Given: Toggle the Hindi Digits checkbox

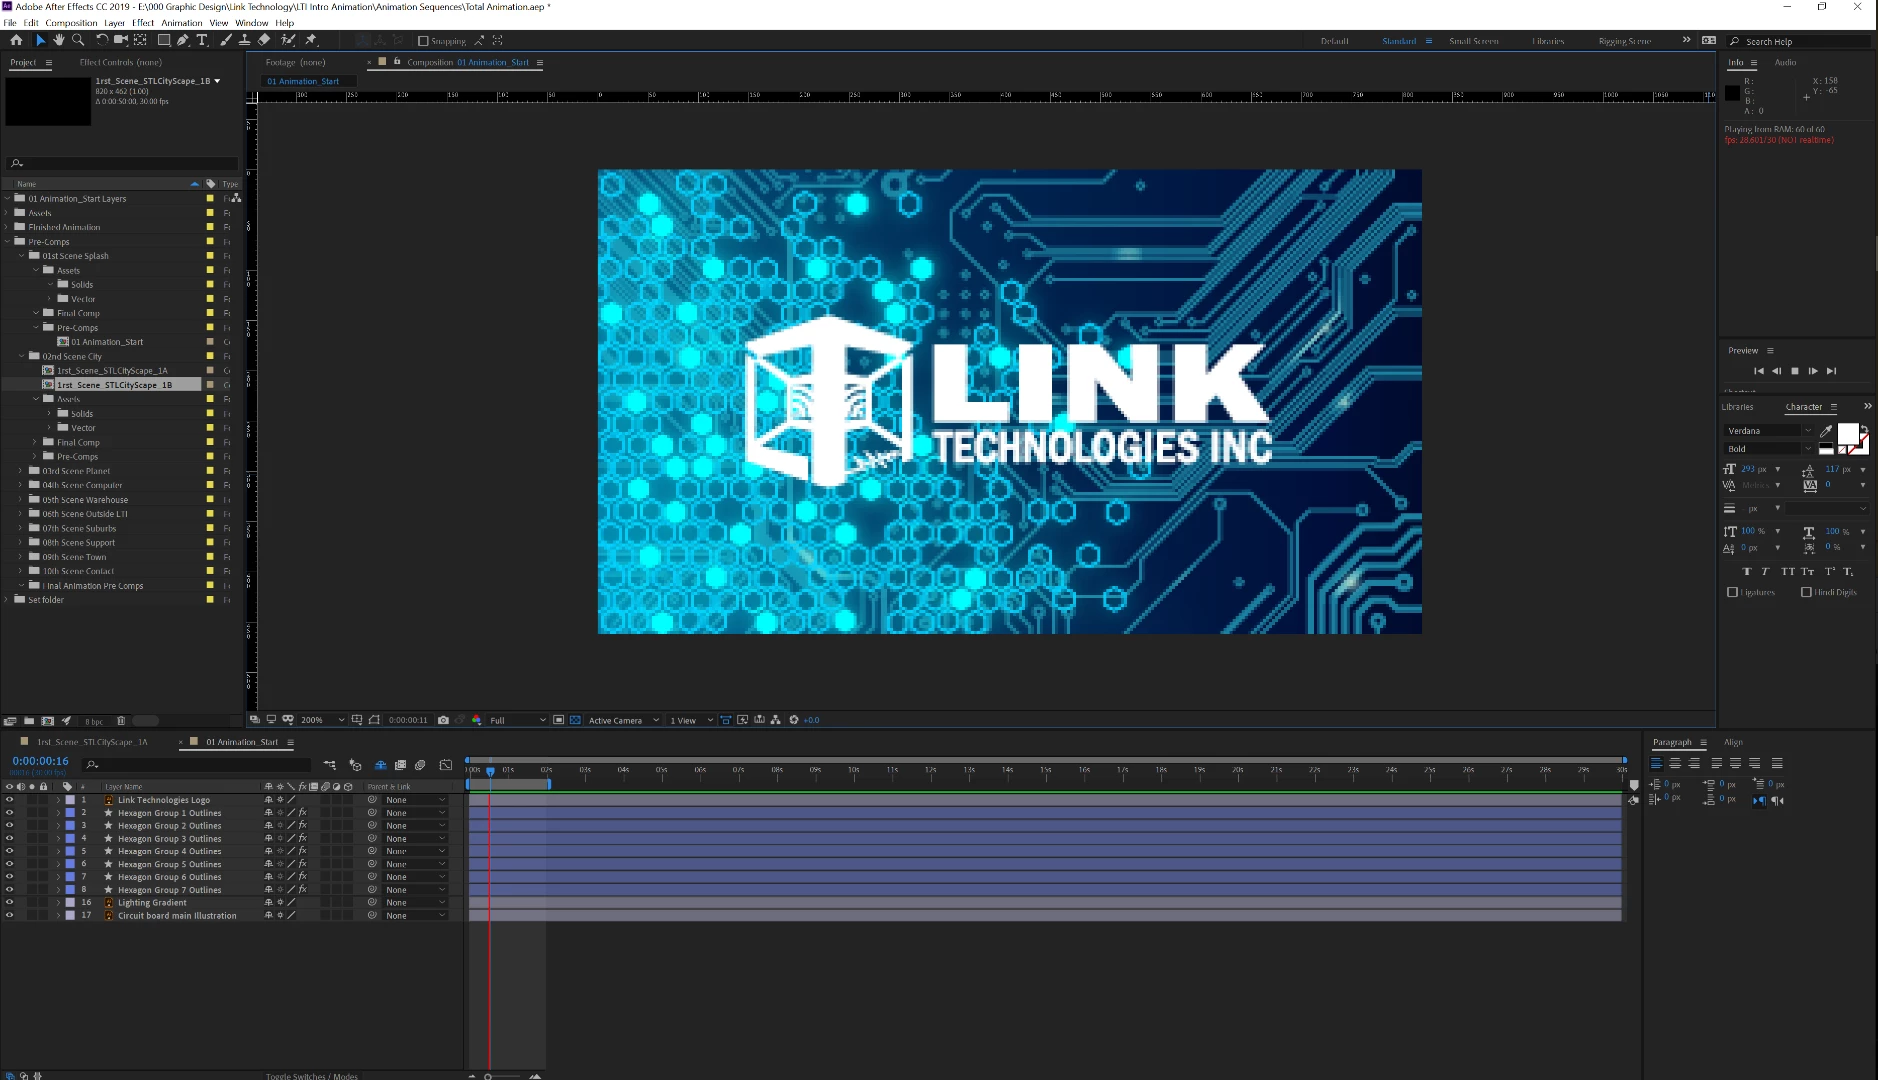Looking at the screenshot, I should [x=1806, y=592].
